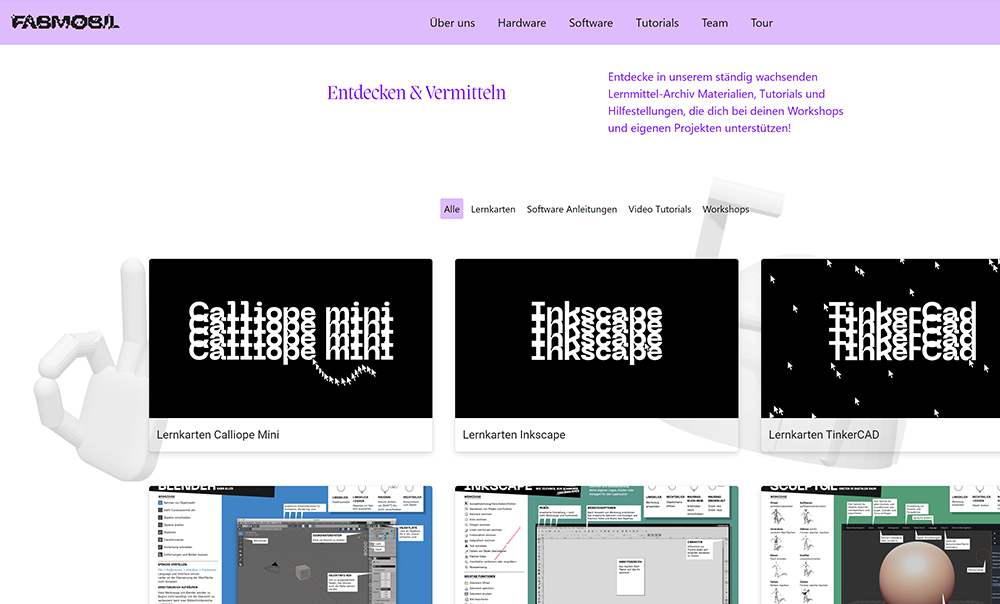
Task: Open the Über uns menu item
Action: pyautogui.click(x=452, y=23)
